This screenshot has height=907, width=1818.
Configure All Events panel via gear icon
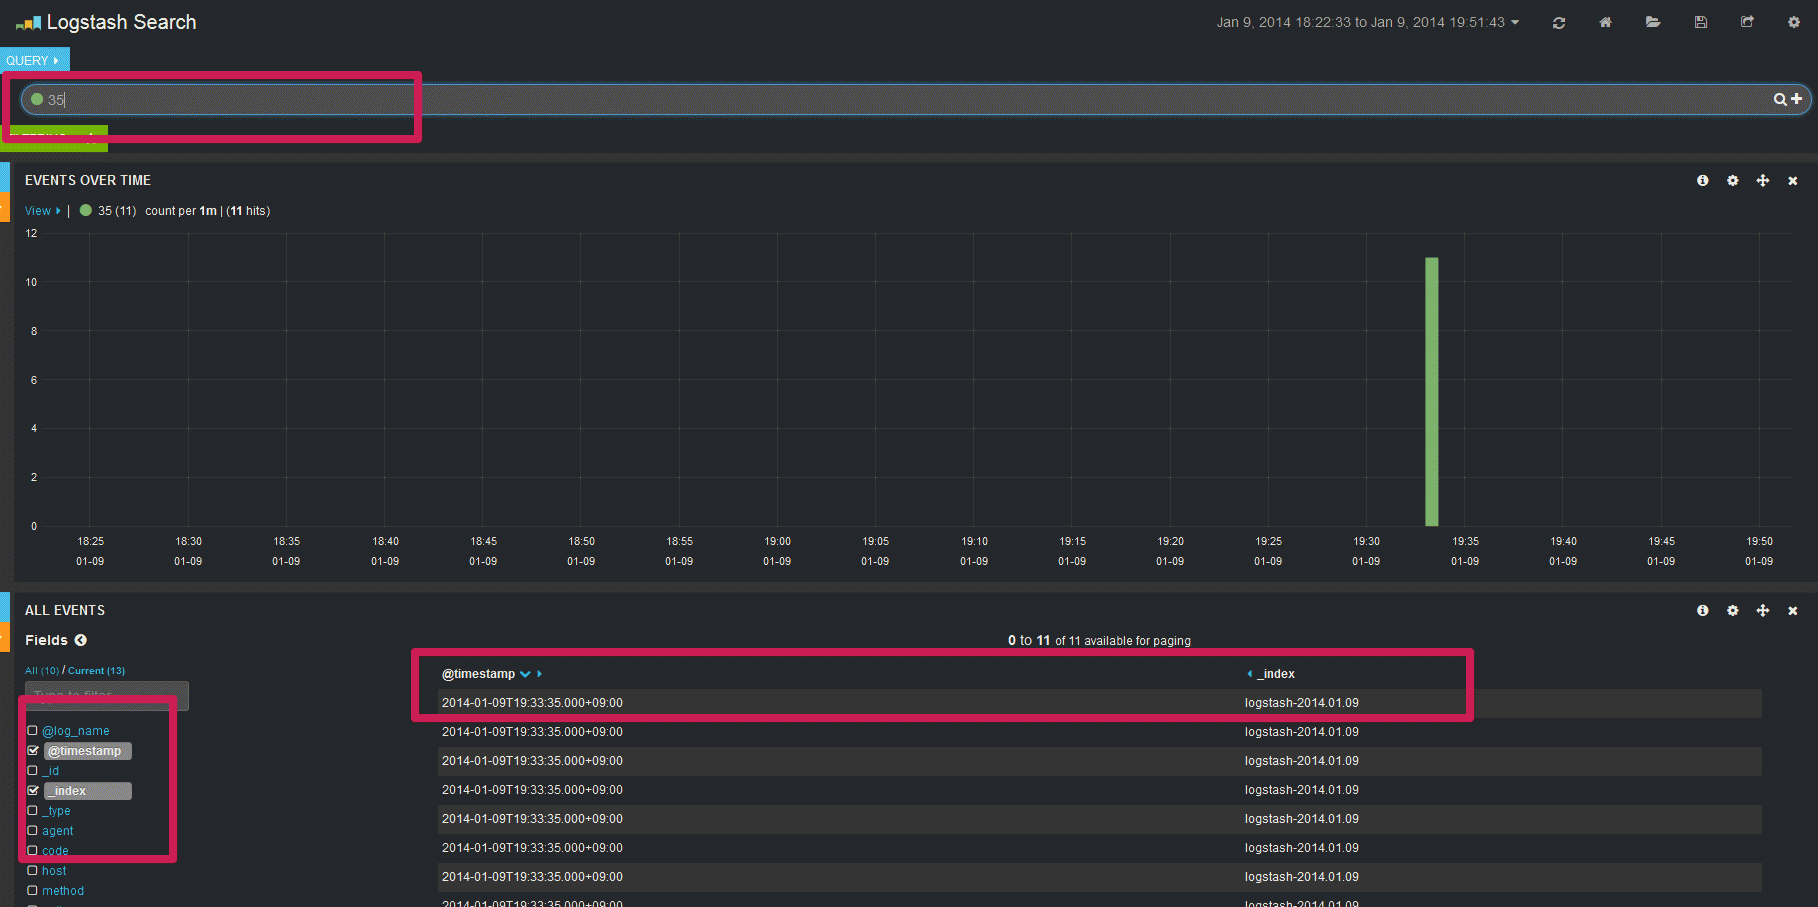(1733, 610)
